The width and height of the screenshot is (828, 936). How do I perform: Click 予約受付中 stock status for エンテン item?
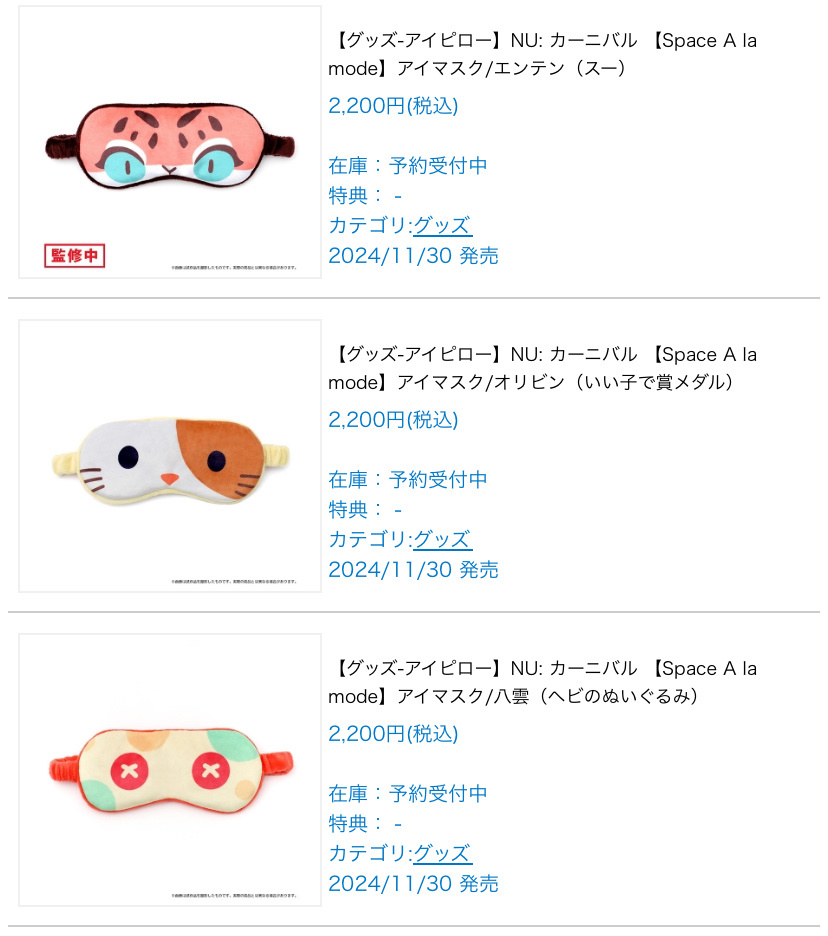(438, 165)
